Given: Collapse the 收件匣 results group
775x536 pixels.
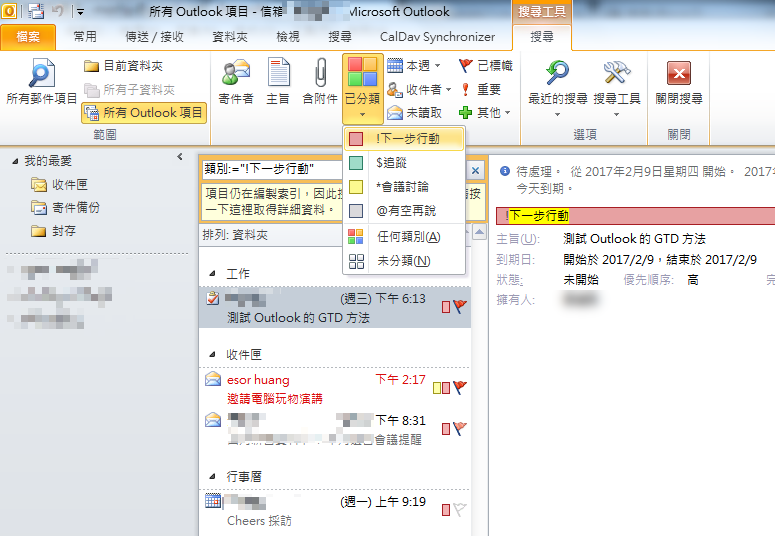Looking at the screenshot, I should pos(213,354).
